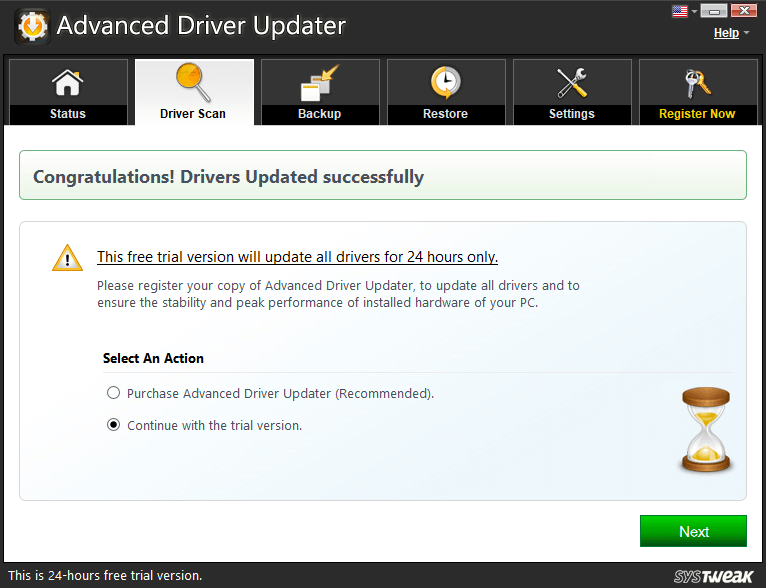
Task: Click 'Please register your copy' description text
Action: (338, 294)
